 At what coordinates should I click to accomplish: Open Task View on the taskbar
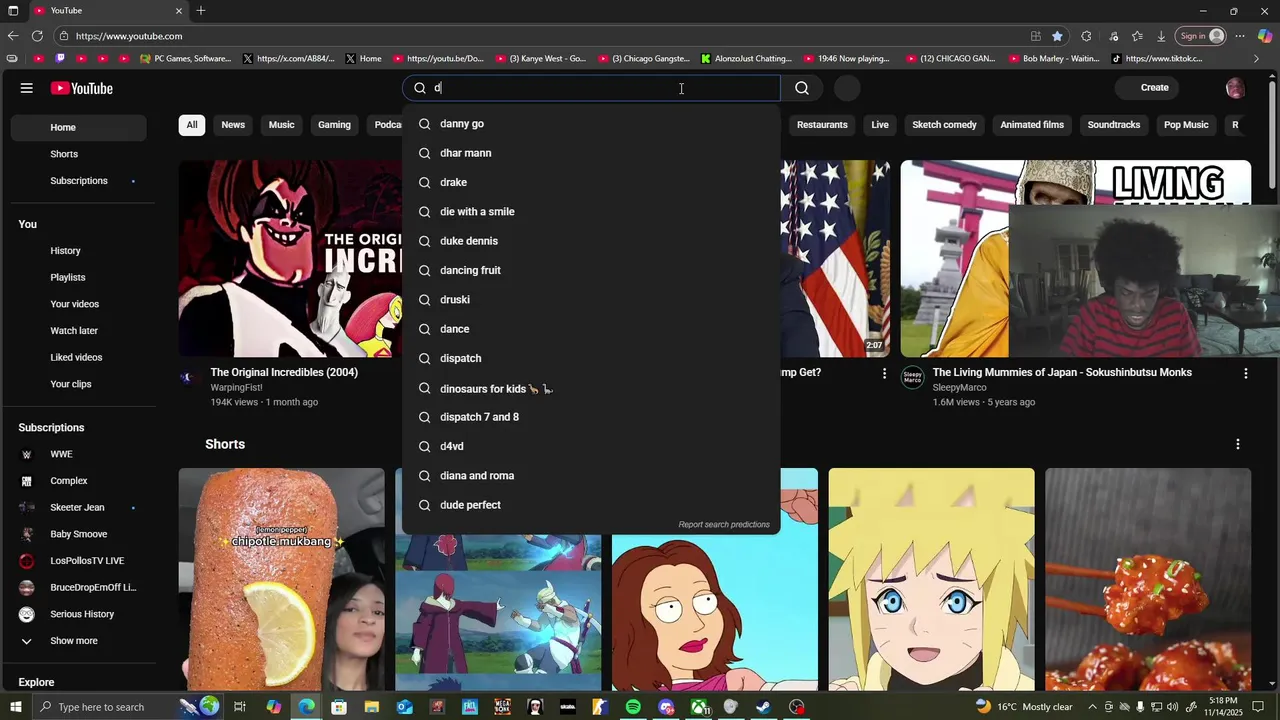[240, 707]
